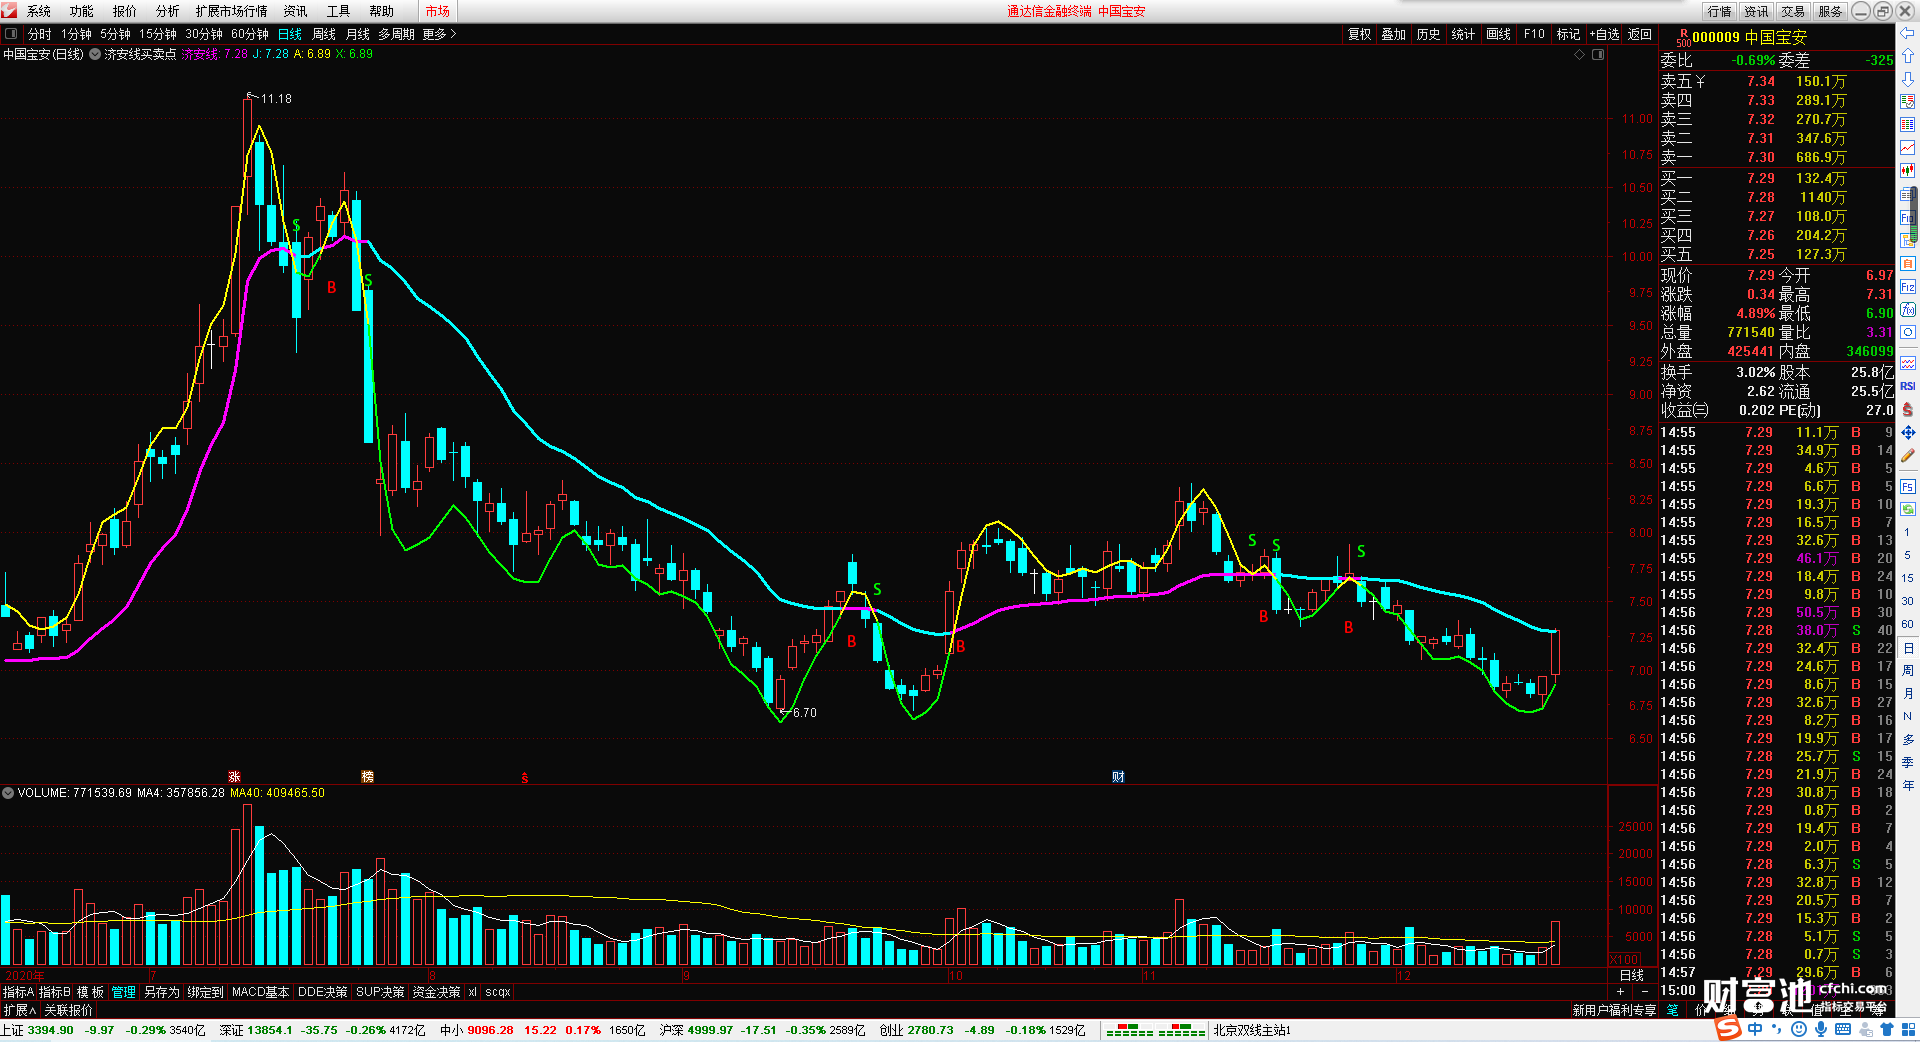This screenshot has width=1920, height=1042.
Task: Open the 模板 template list
Action: (91, 992)
